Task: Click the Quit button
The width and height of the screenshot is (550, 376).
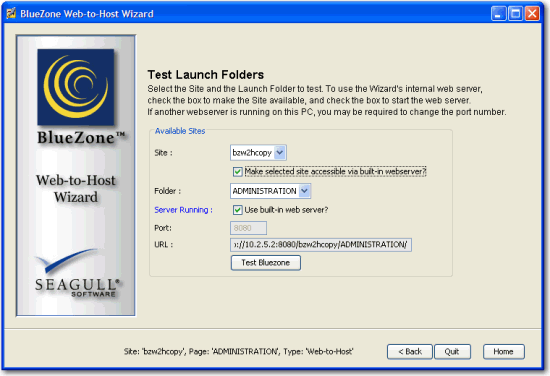Action: (452, 351)
